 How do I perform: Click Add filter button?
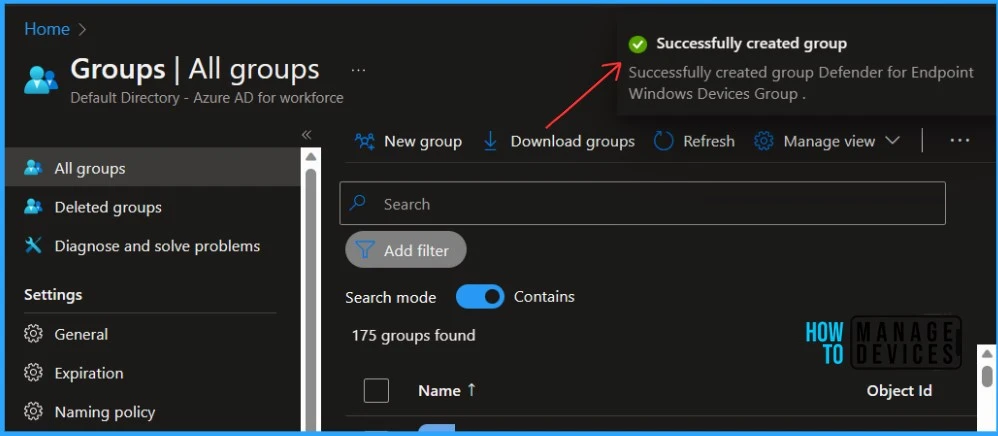tap(405, 250)
